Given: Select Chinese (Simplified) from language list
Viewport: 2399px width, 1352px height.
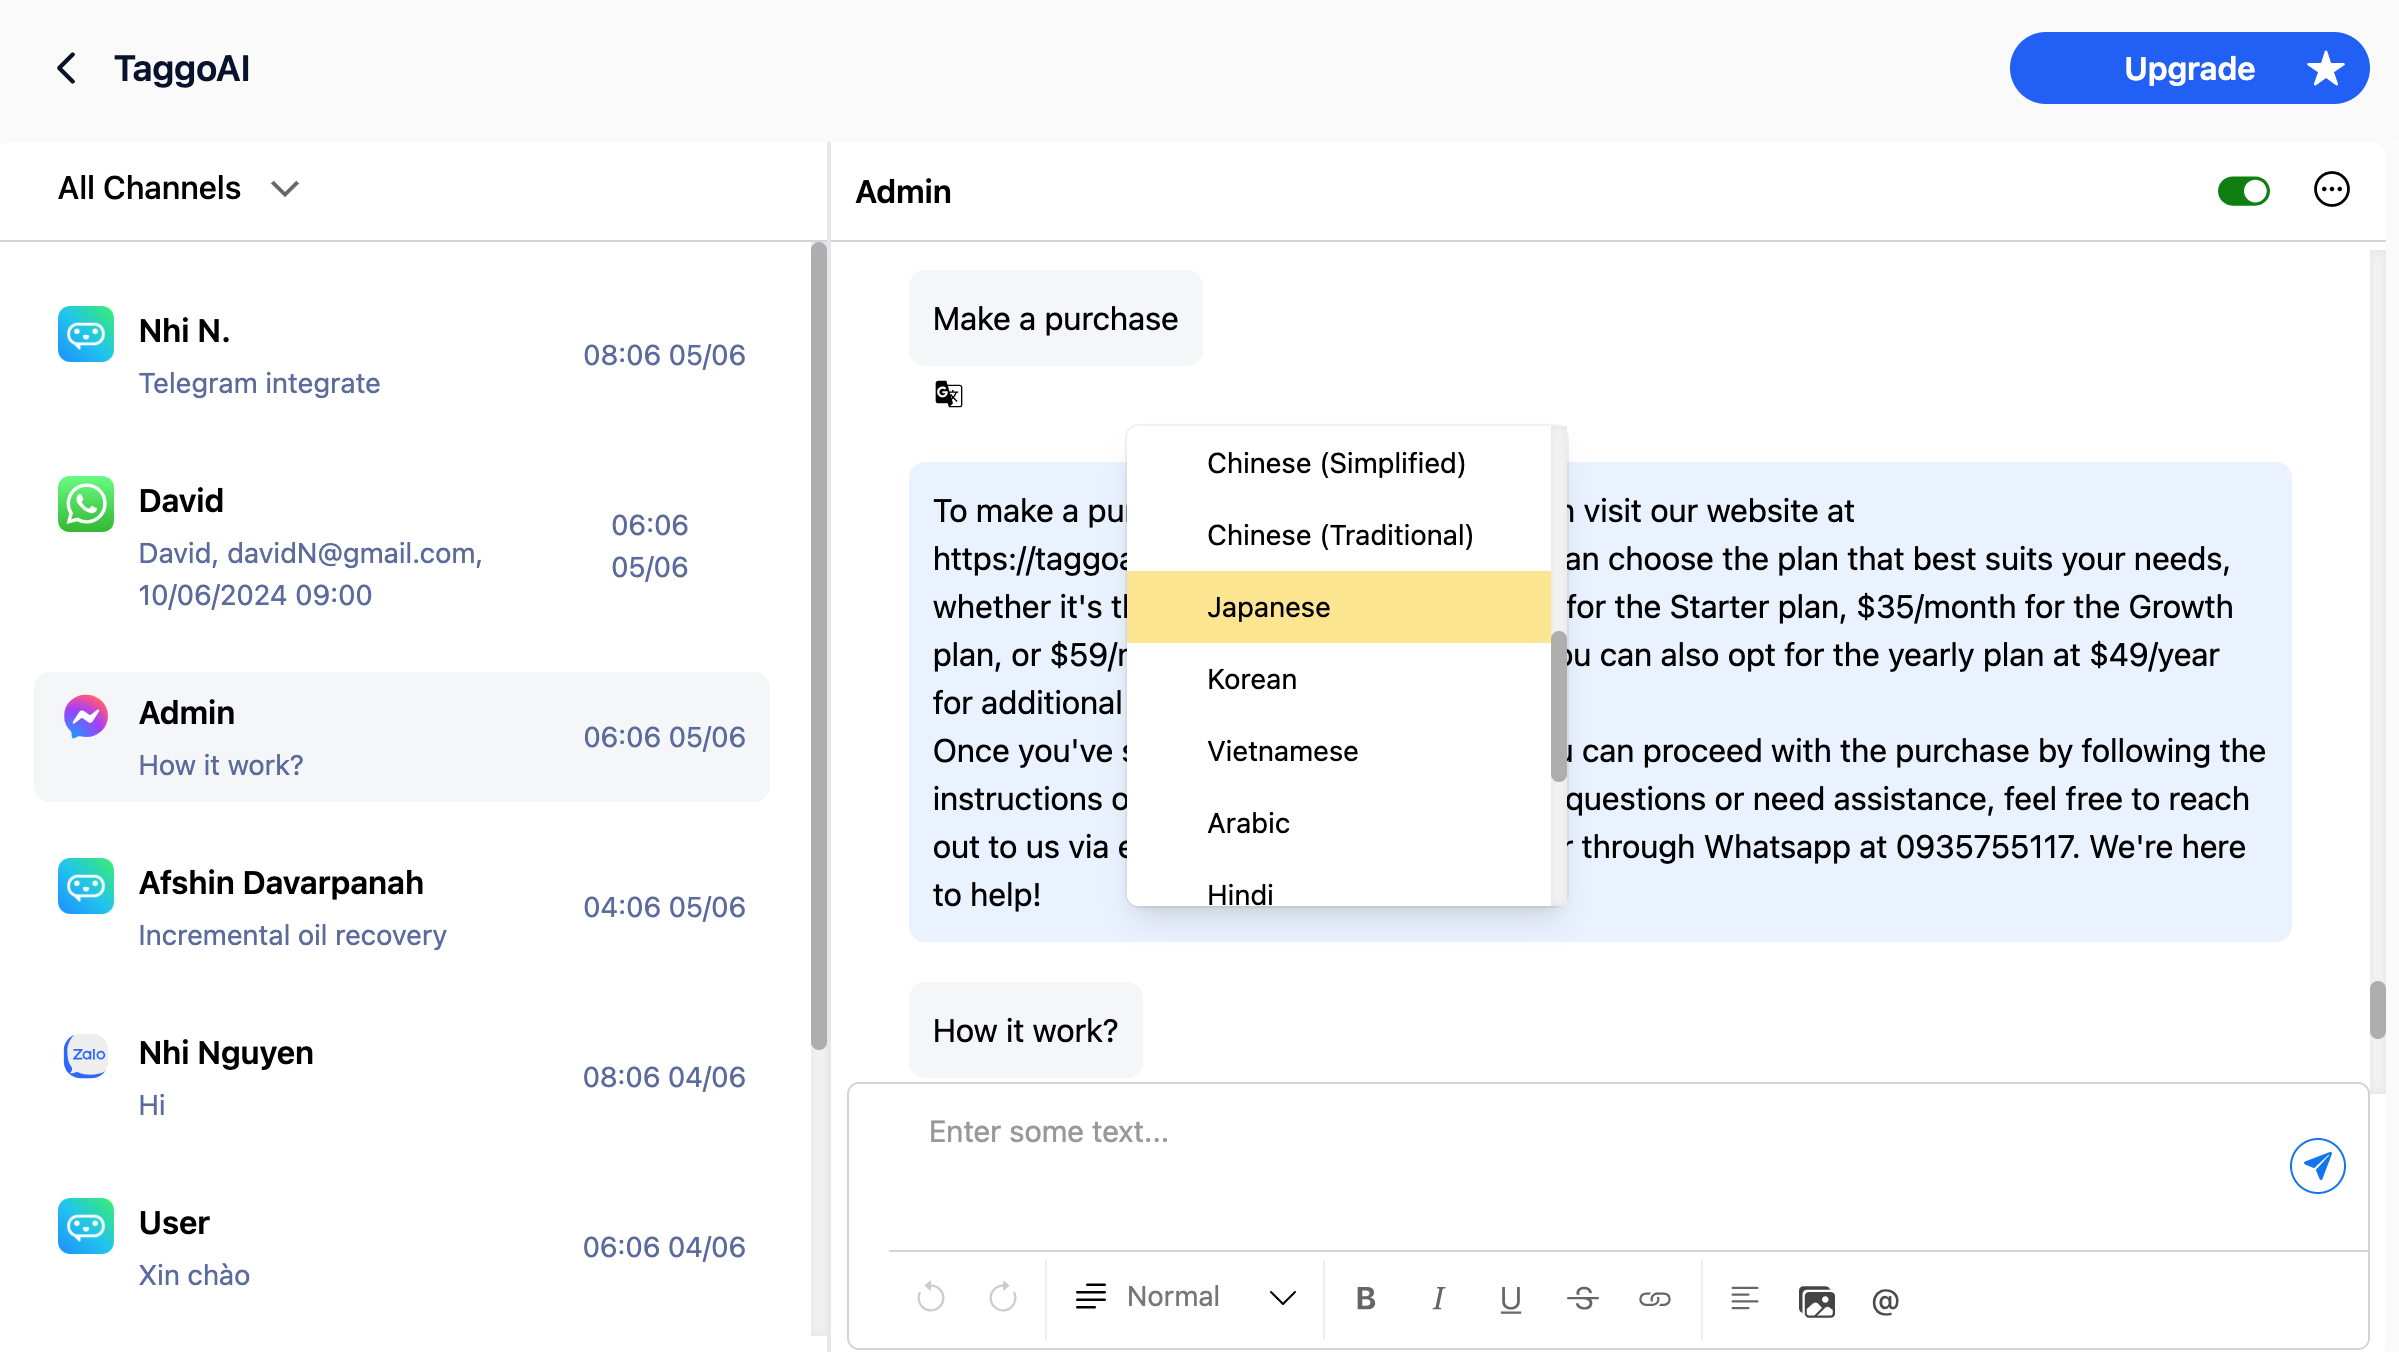Looking at the screenshot, I should pyautogui.click(x=1337, y=463).
